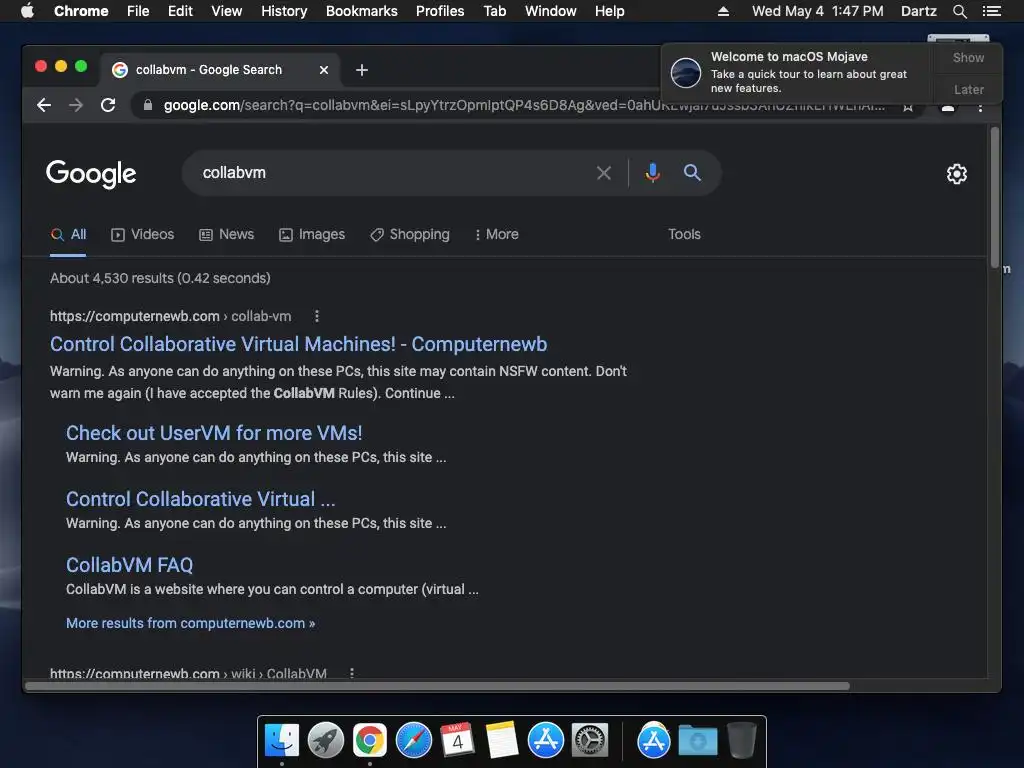Image resolution: width=1024 pixels, height=768 pixels.
Task: Reload the page with the refresh icon
Action: pos(108,105)
